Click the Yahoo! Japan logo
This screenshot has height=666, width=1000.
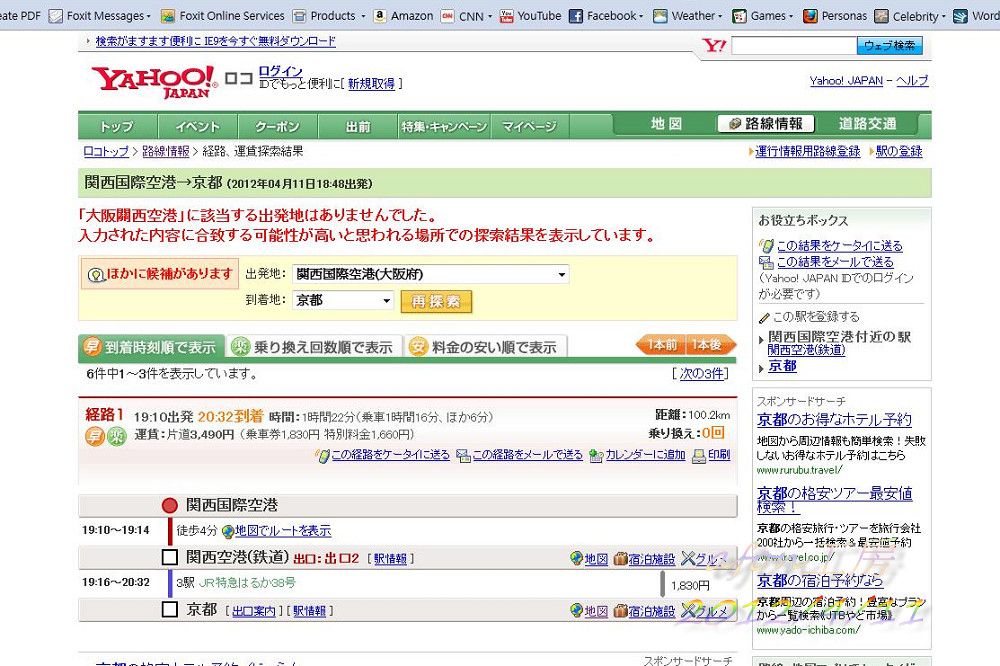click(153, 81)
